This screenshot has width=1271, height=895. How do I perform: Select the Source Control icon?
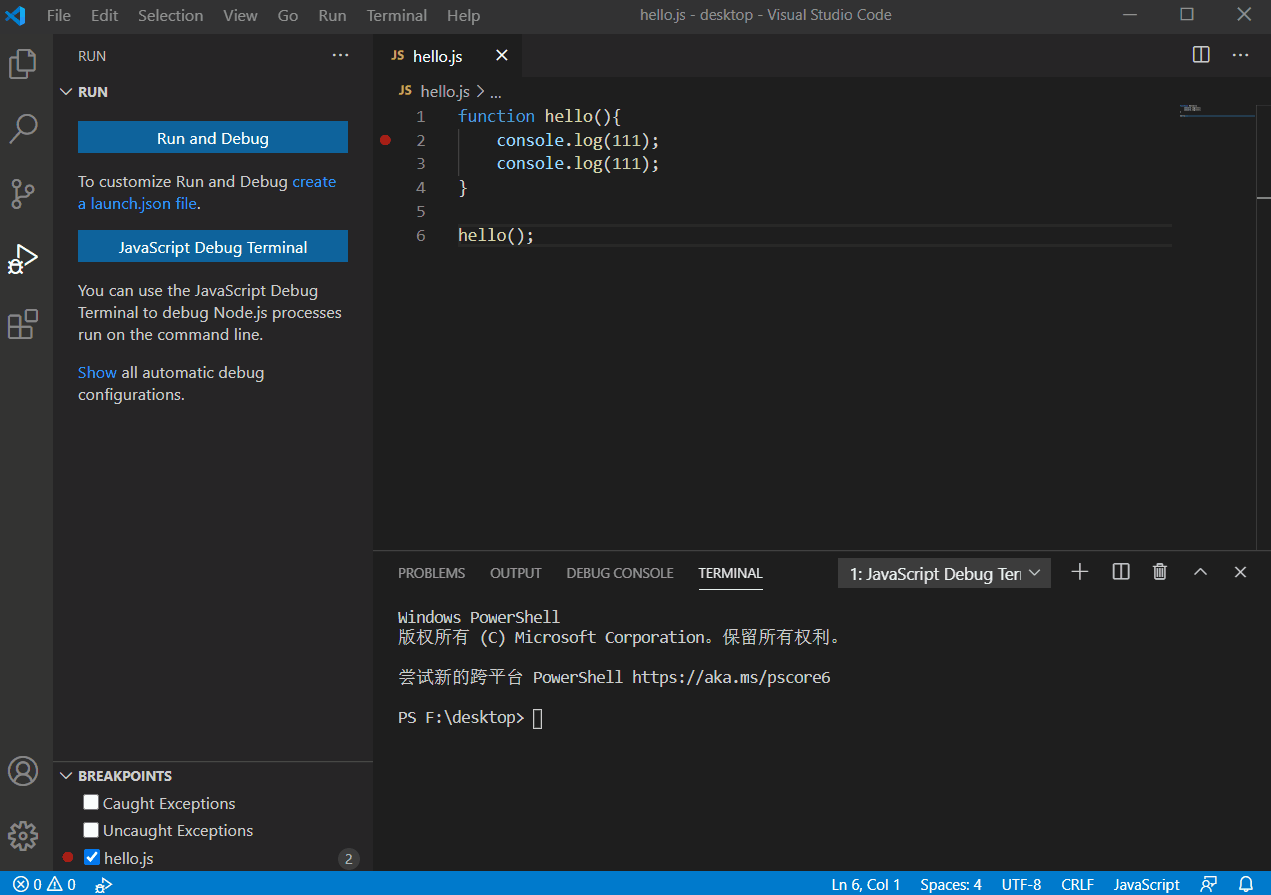(x=23, y=194)
